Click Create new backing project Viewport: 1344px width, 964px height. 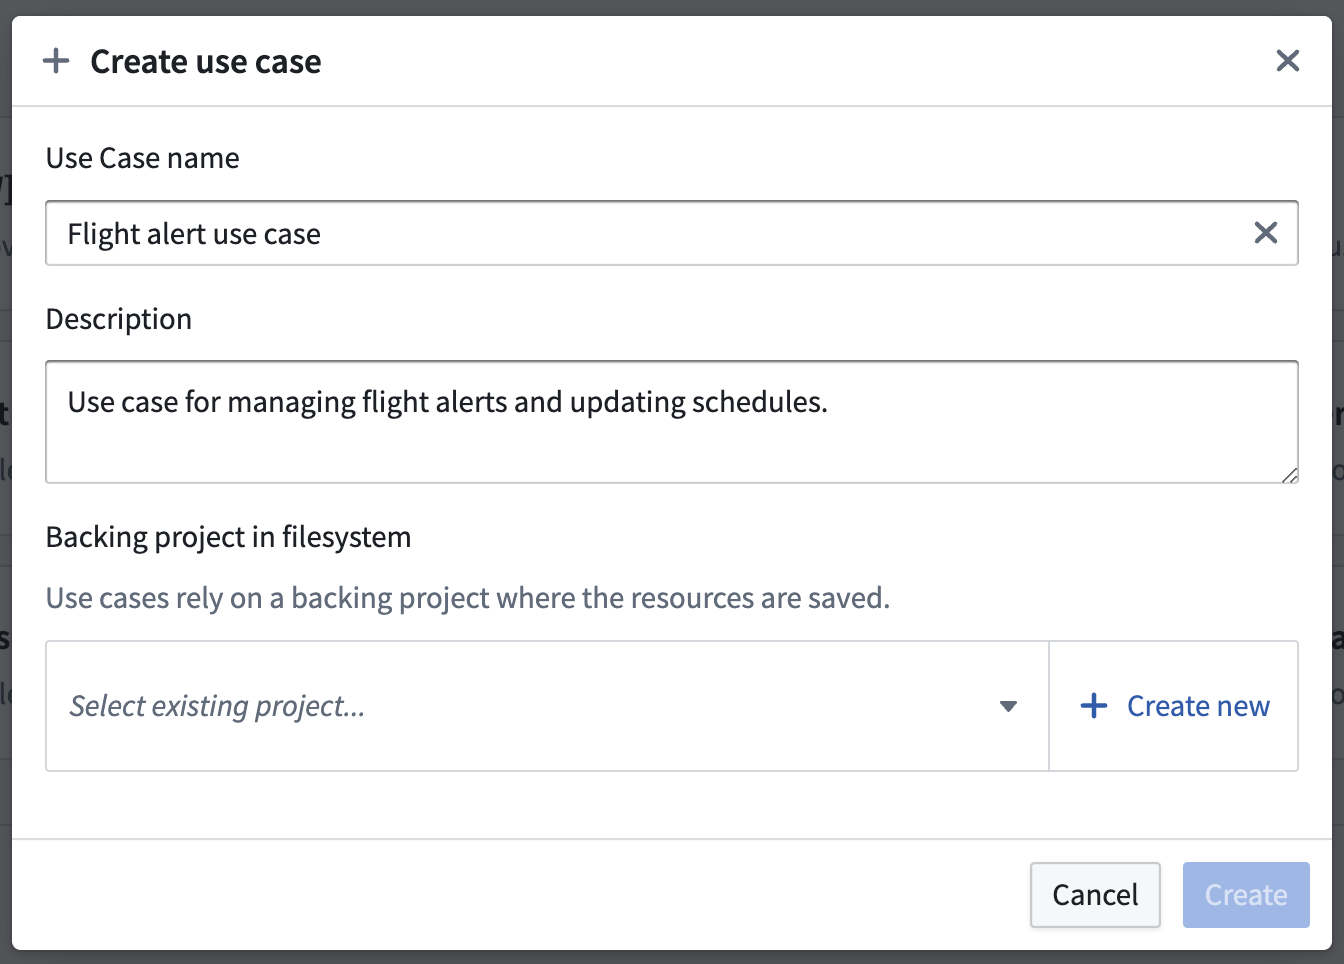1174,706
